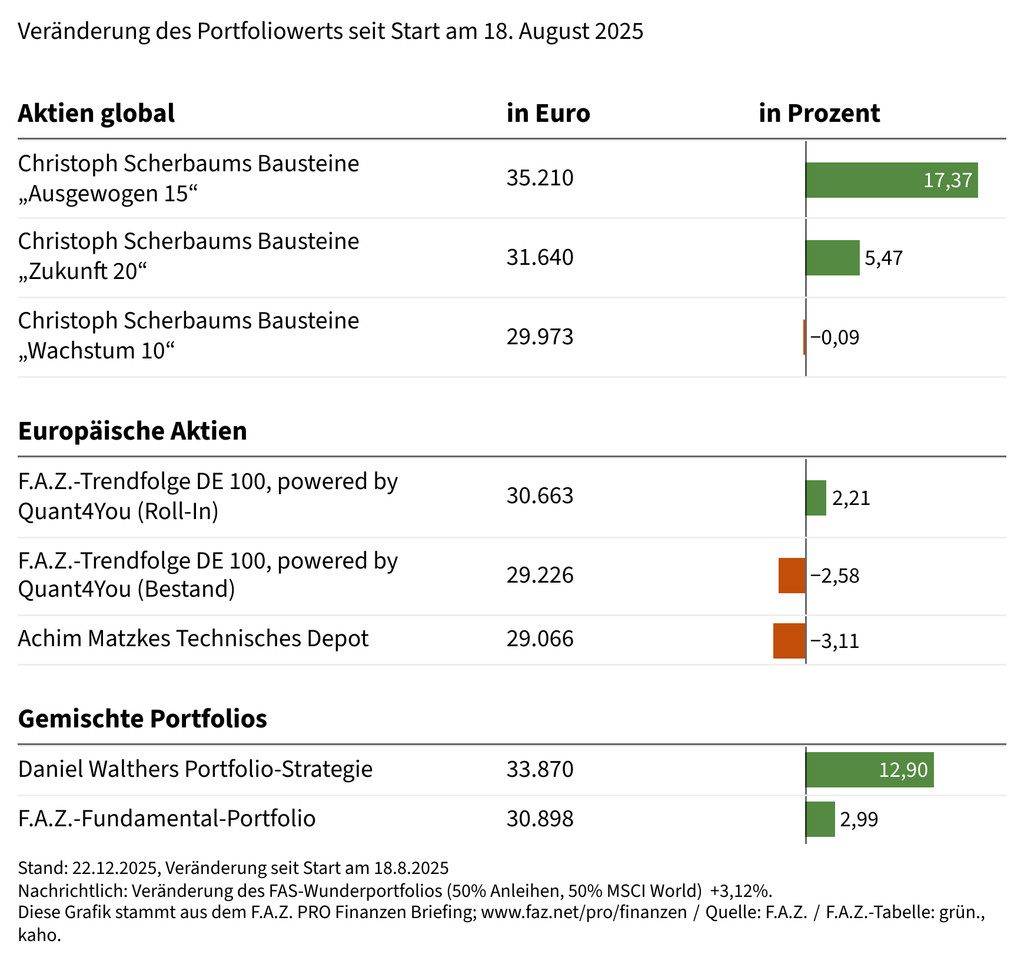
Task: Click the orange −3,11 percent bar
Action: coord(789,640)
